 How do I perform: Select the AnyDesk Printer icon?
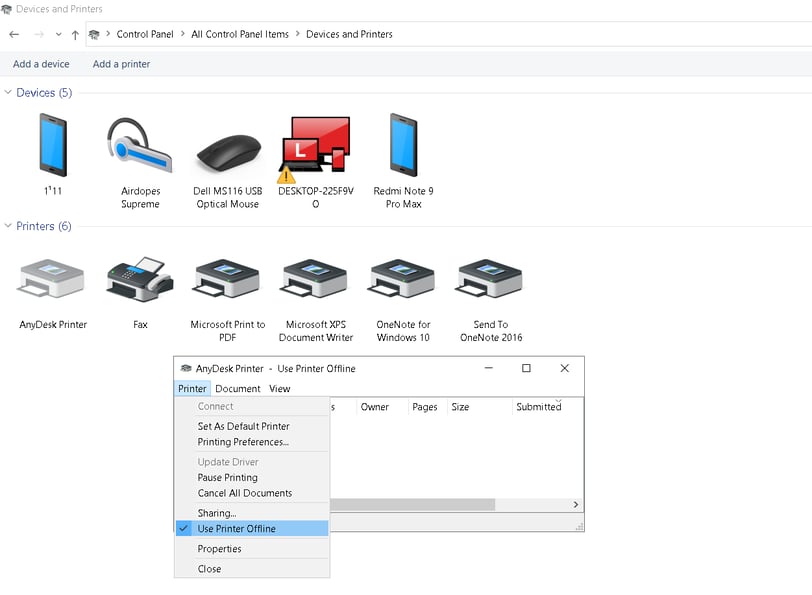52,278
